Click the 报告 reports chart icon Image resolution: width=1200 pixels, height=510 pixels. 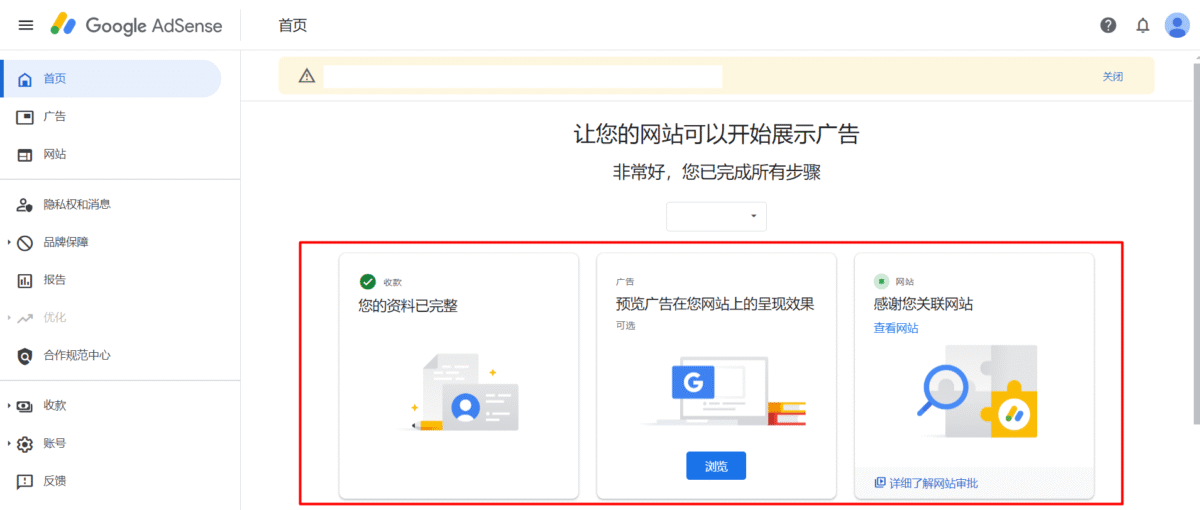point(25,280)
